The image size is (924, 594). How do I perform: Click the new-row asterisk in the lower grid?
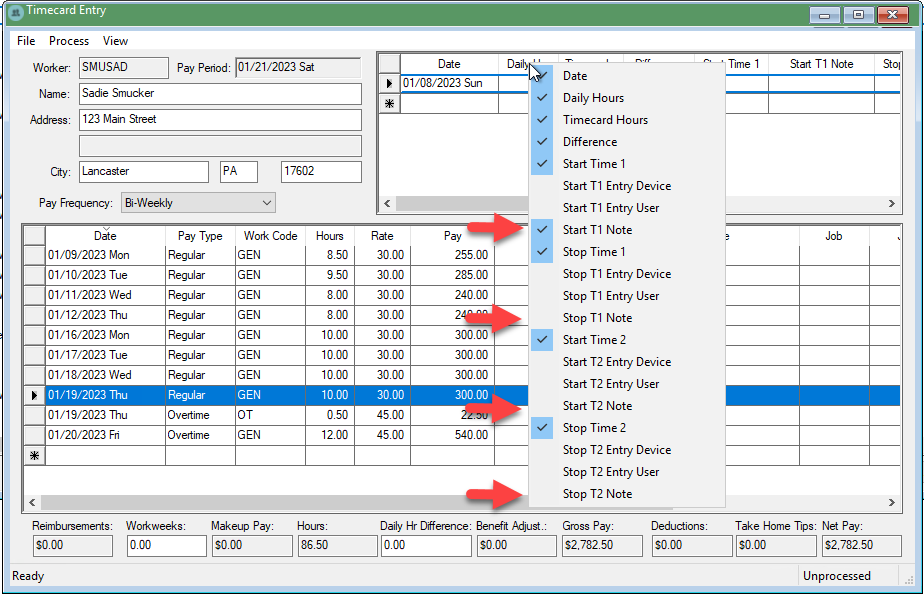(34, 455)
